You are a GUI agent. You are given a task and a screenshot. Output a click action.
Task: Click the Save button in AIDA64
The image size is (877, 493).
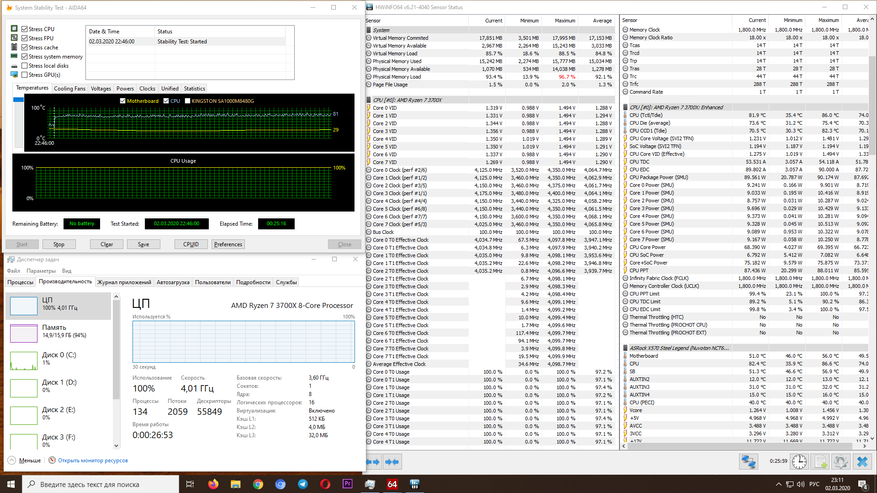pos(143,244)
